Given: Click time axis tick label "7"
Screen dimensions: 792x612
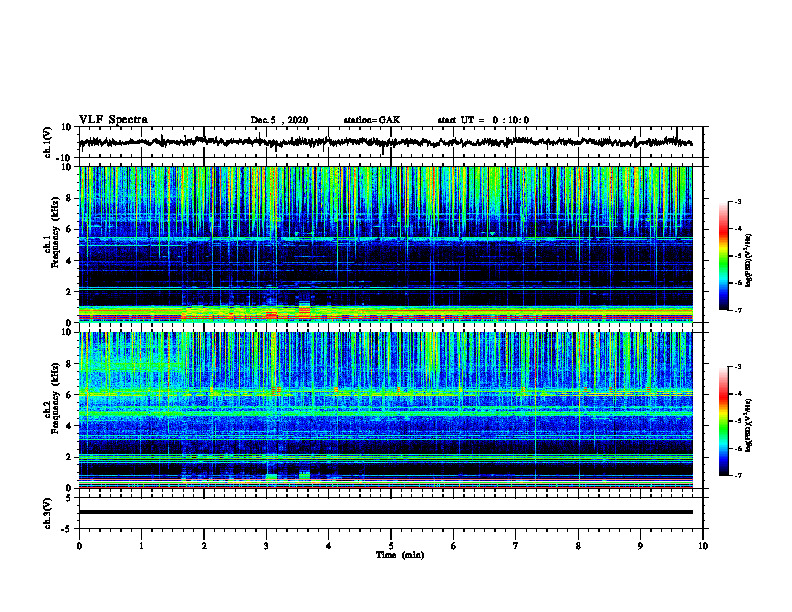Looking at the screenshot, I should pos(516,546).
